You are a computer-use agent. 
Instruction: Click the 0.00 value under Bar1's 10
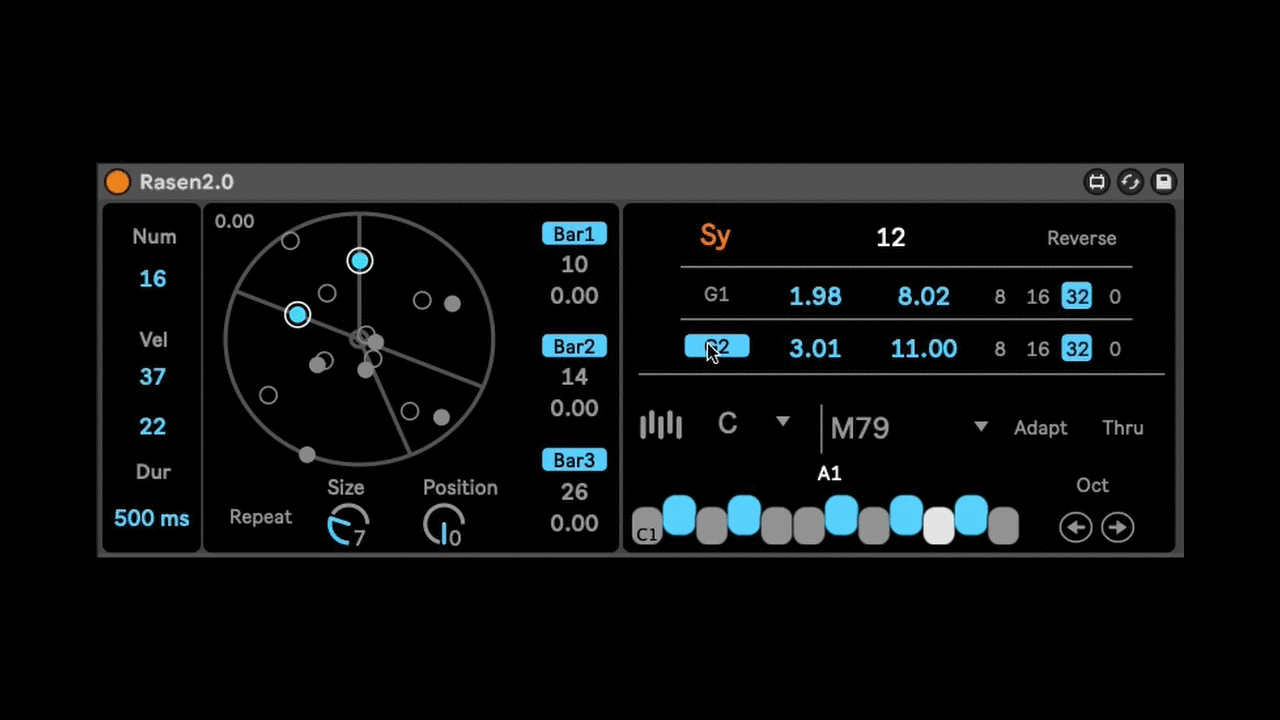click(574, 296)
